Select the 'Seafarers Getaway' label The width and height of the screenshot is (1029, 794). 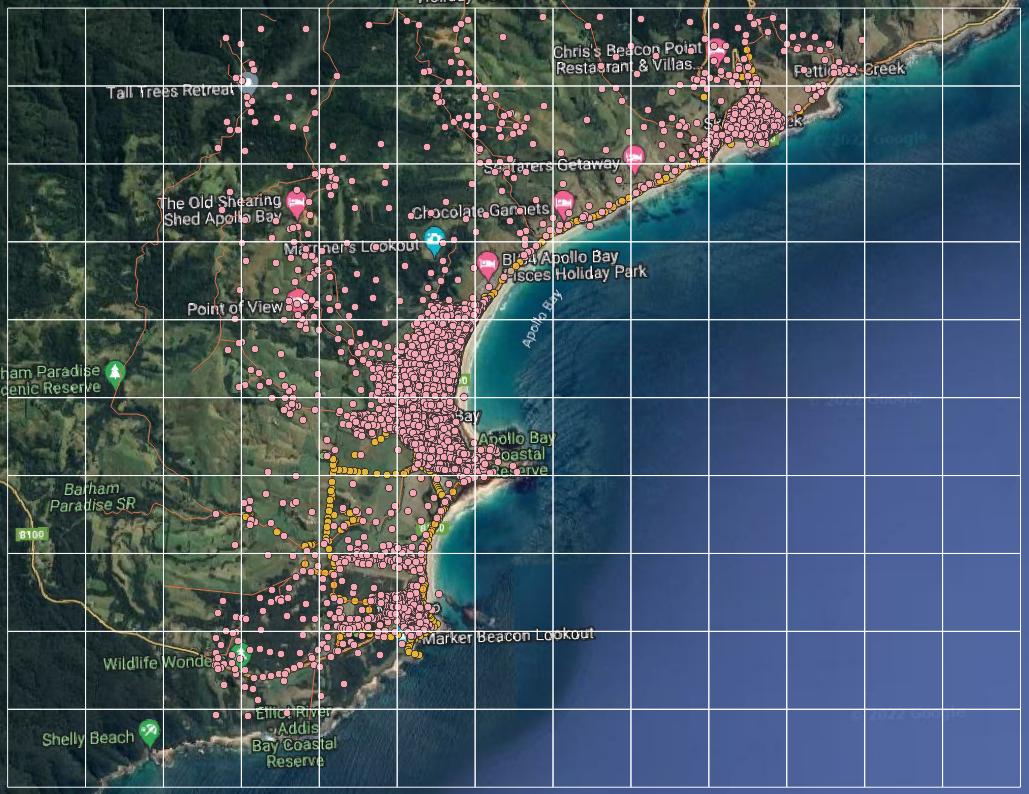(551, 165)
